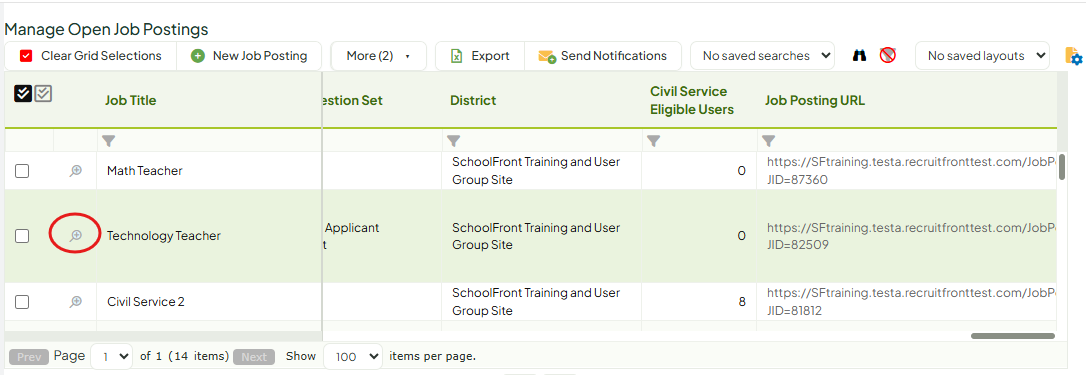Open the Math Teacher URL with JID=87360
The image size is (1086, 375).
911,171
